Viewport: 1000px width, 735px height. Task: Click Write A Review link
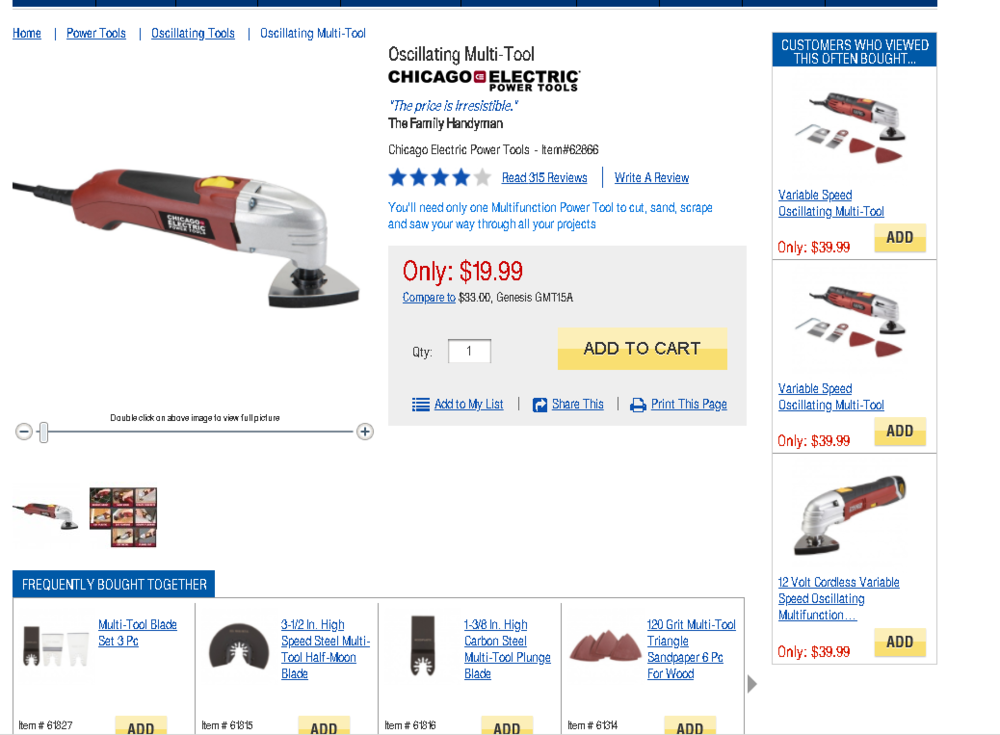click(x=651, y=178)
